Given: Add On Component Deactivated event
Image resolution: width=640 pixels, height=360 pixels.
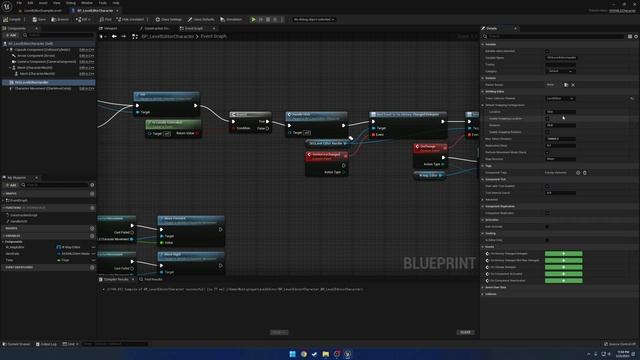Looking at the screenshot, I should click(564, 281).
